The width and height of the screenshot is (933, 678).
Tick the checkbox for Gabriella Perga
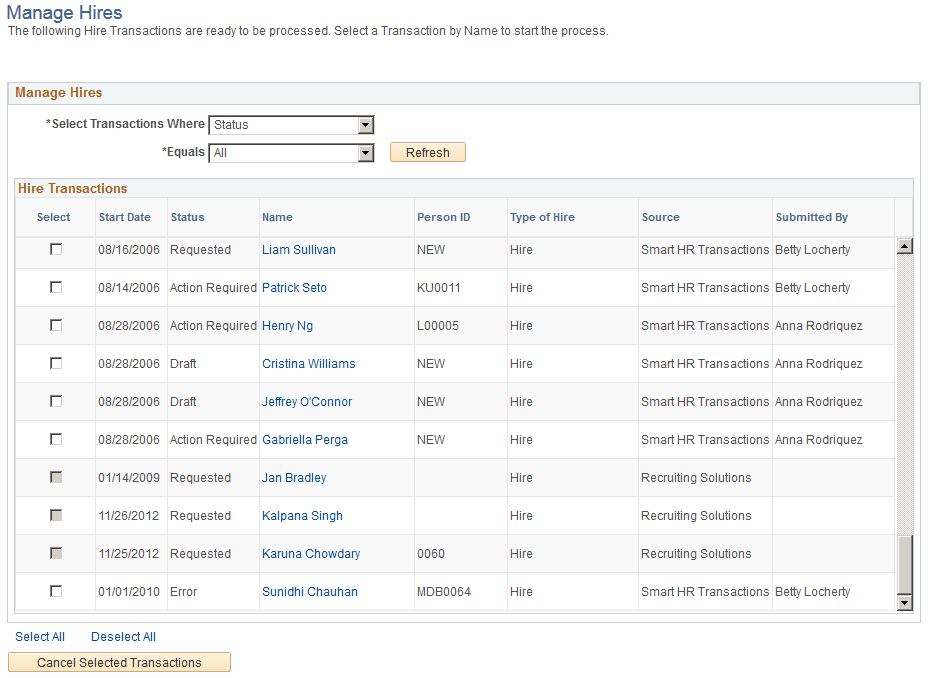(x=54, y=439)
